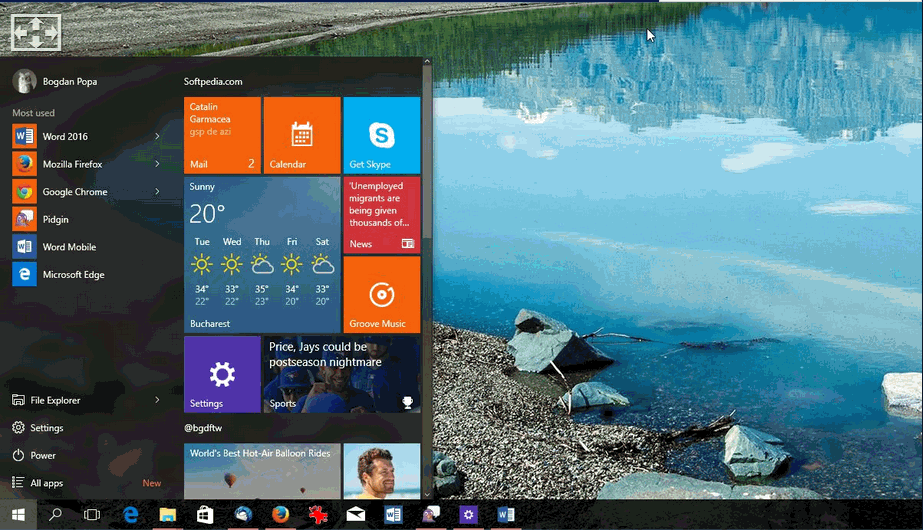Open first Word icon on taskbar
923x530 pixels.
click(393, 515)
